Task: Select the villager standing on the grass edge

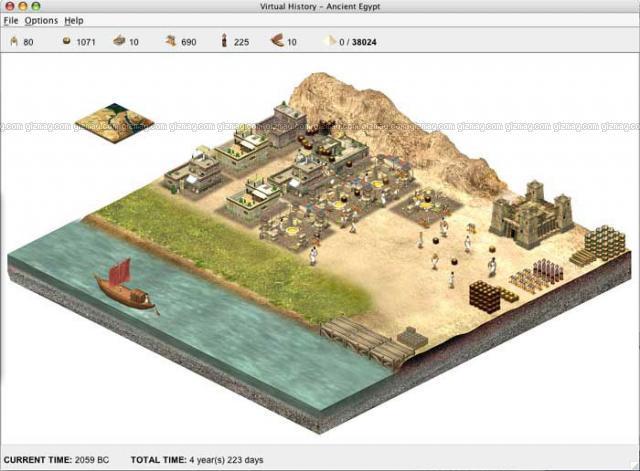Action: (313, 256)
